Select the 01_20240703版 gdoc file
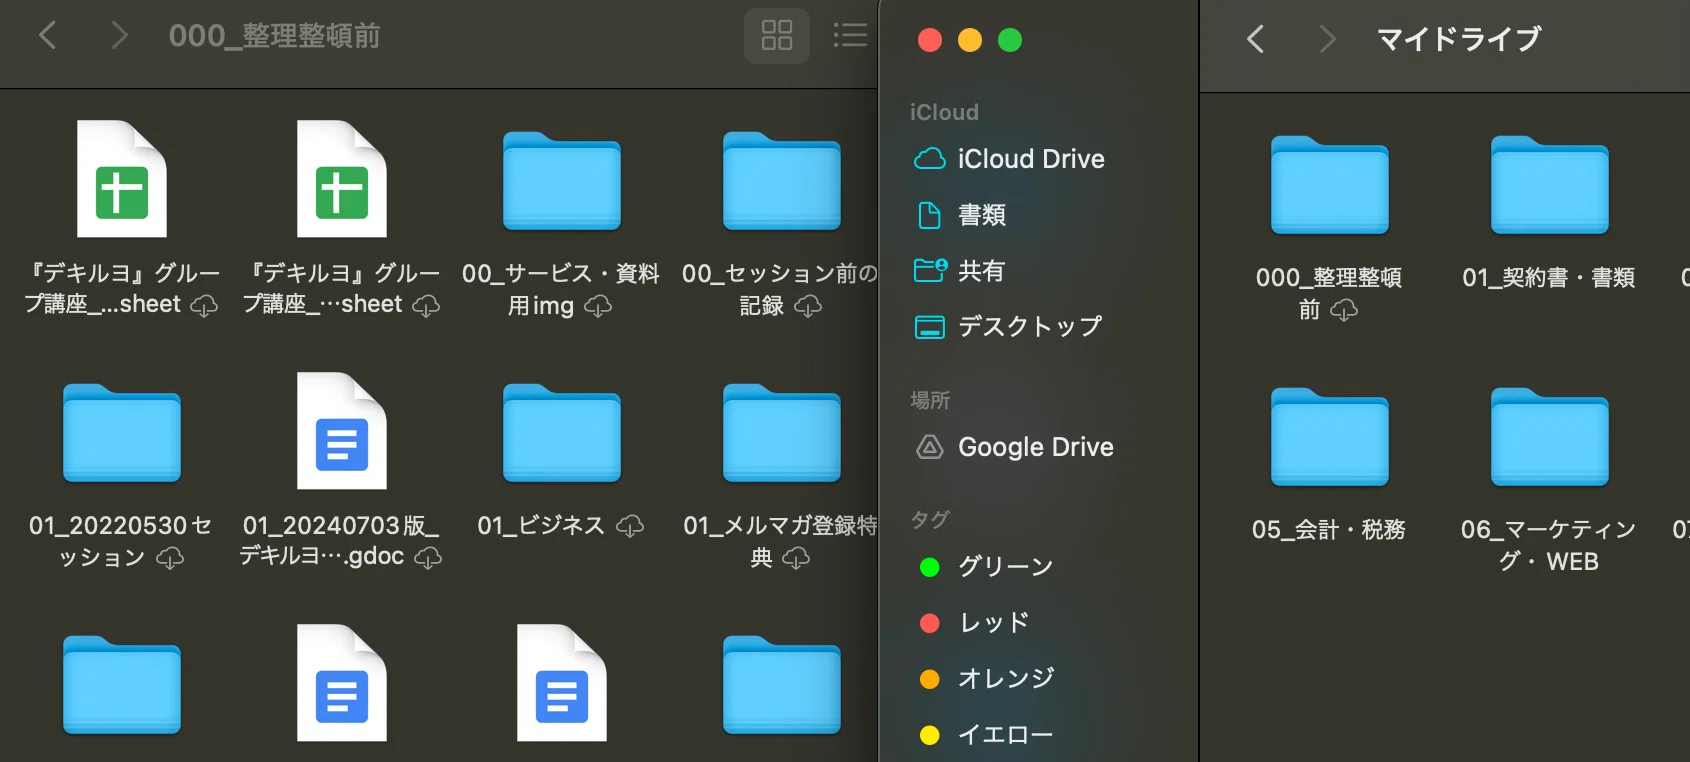The image size is (1690, 762). (342, 431)
